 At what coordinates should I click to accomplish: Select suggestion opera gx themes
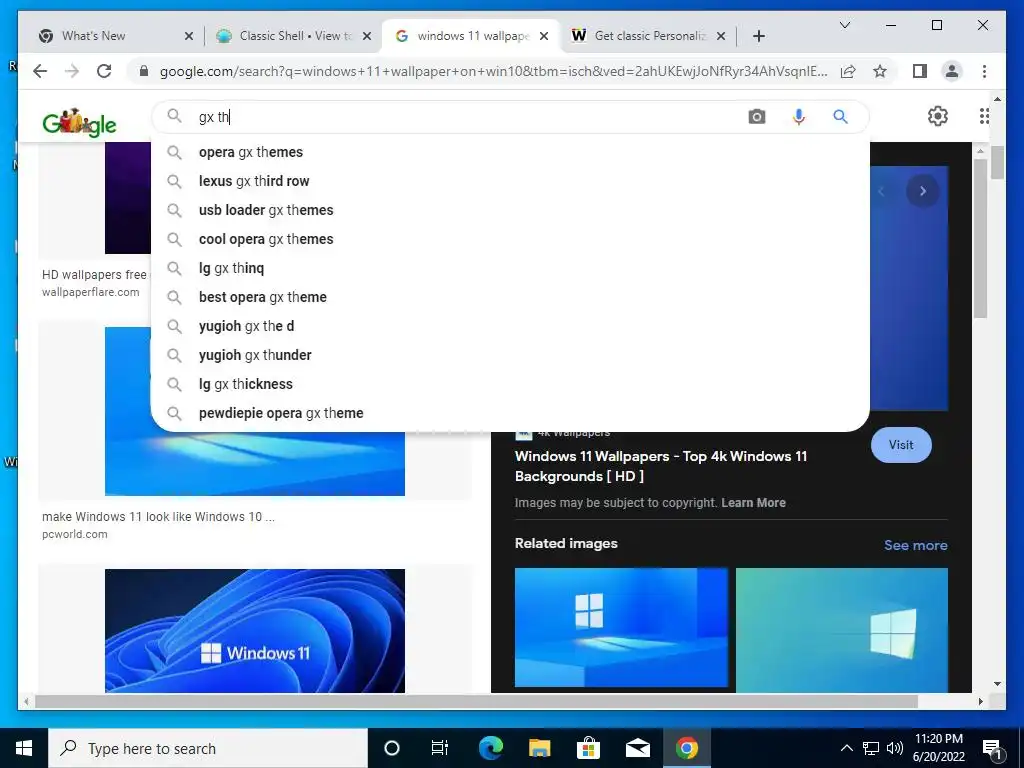coord(510,152)
